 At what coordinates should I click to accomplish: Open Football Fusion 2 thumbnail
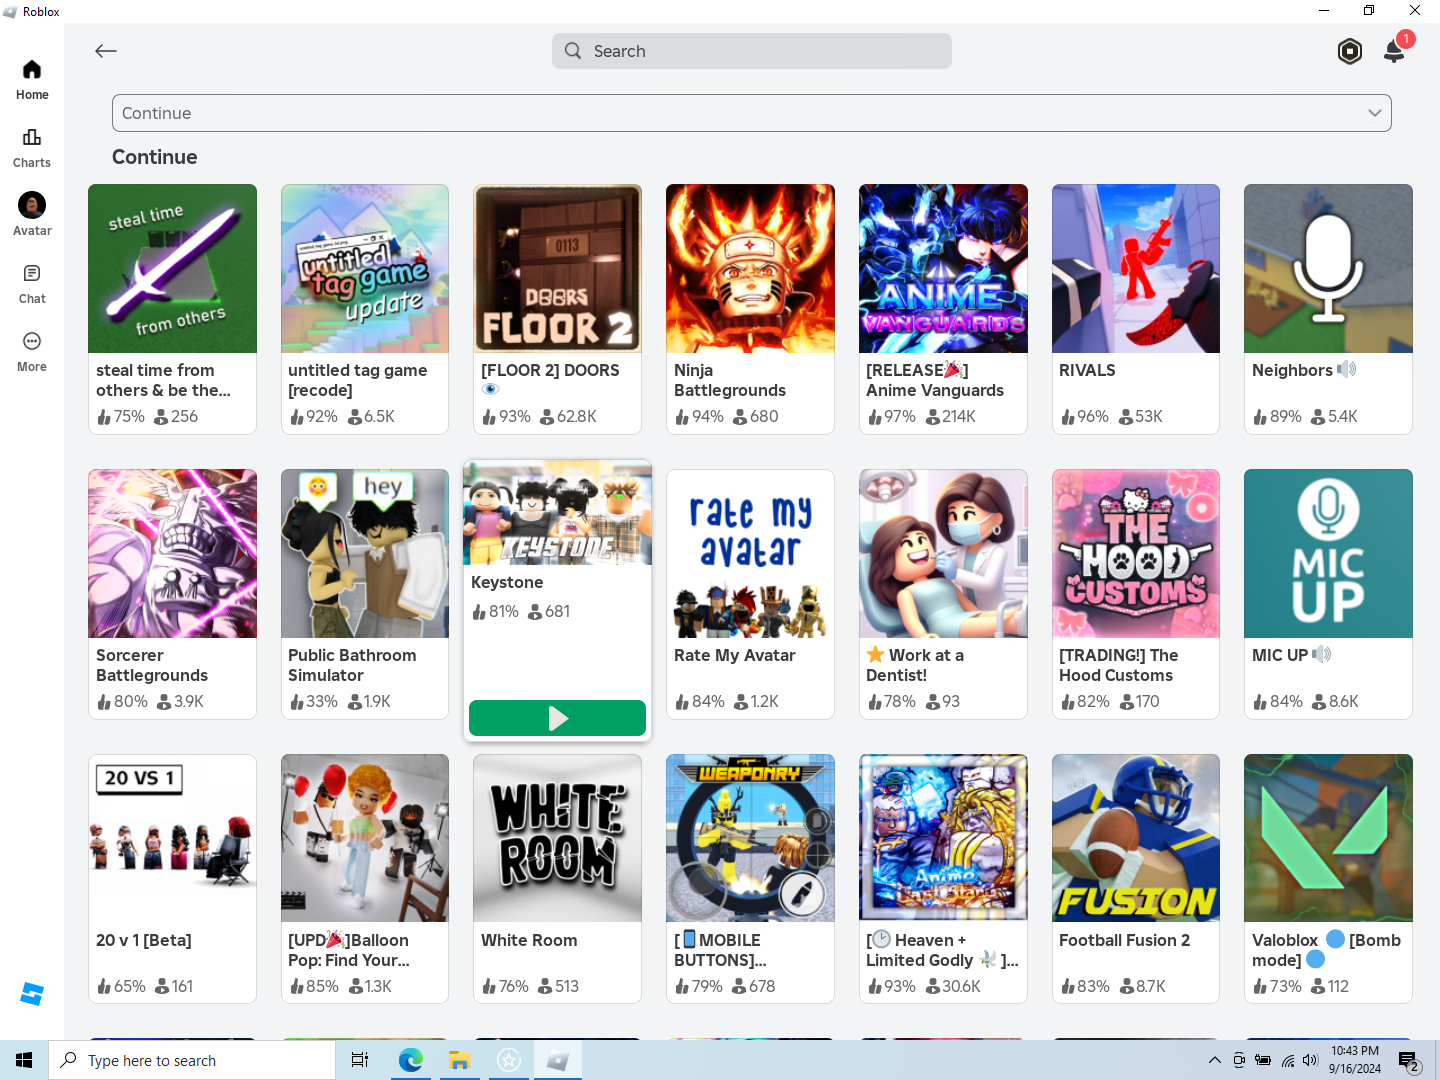click(1136, 838)
